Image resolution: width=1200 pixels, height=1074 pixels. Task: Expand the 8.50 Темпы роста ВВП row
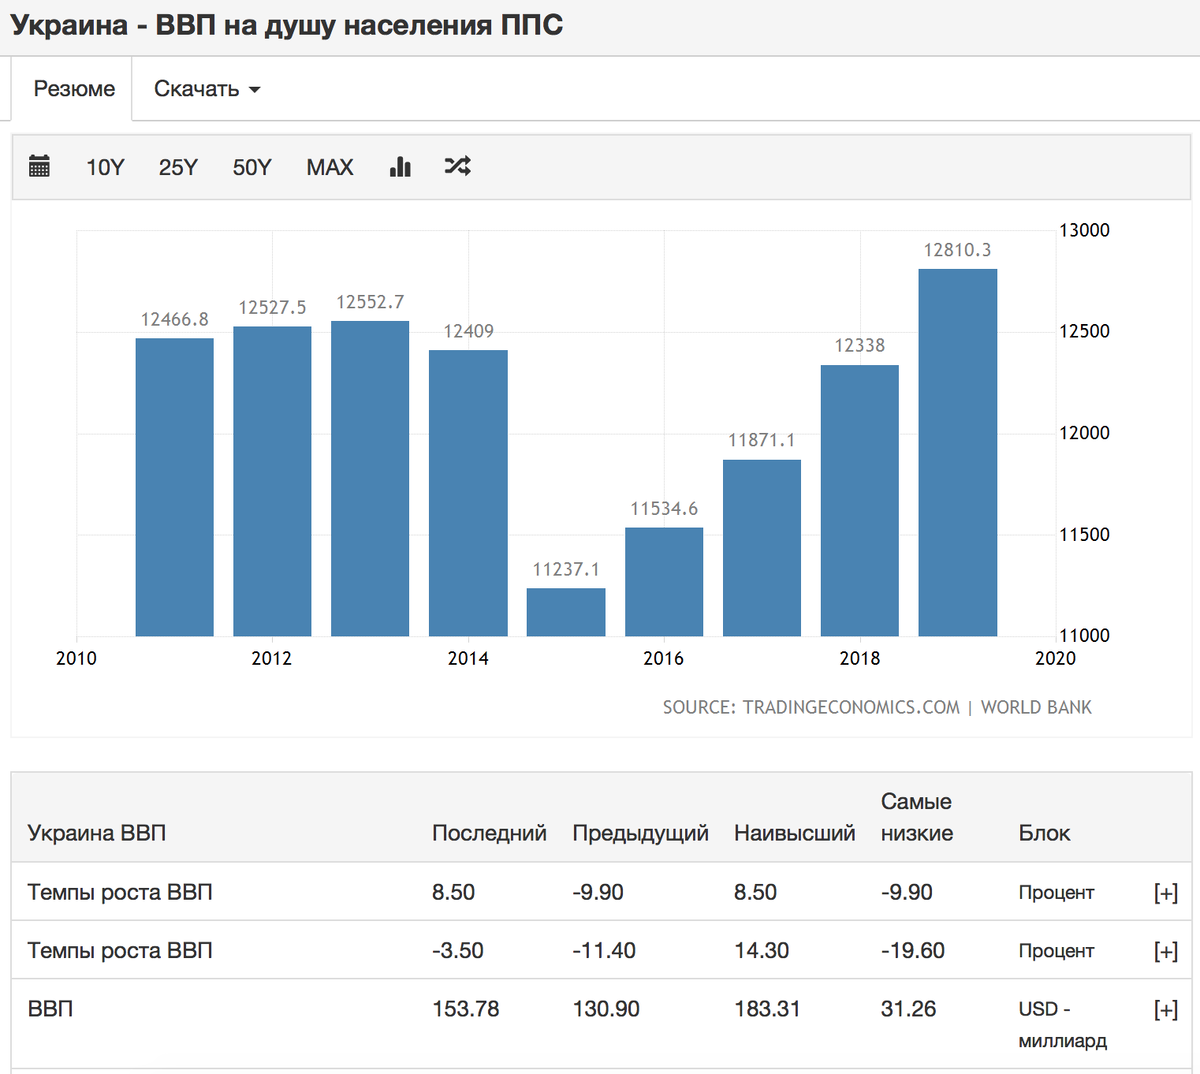1166,892
